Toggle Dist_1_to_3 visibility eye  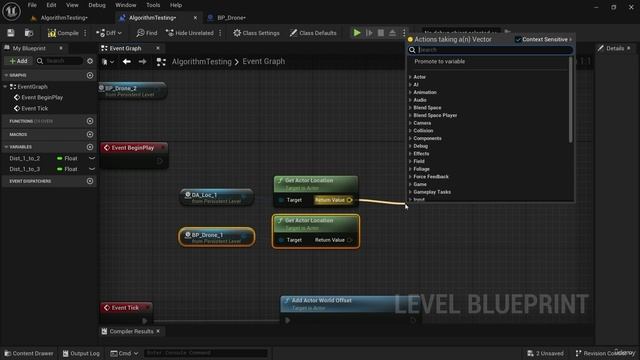pyautogui.click(x=92, y=169)
